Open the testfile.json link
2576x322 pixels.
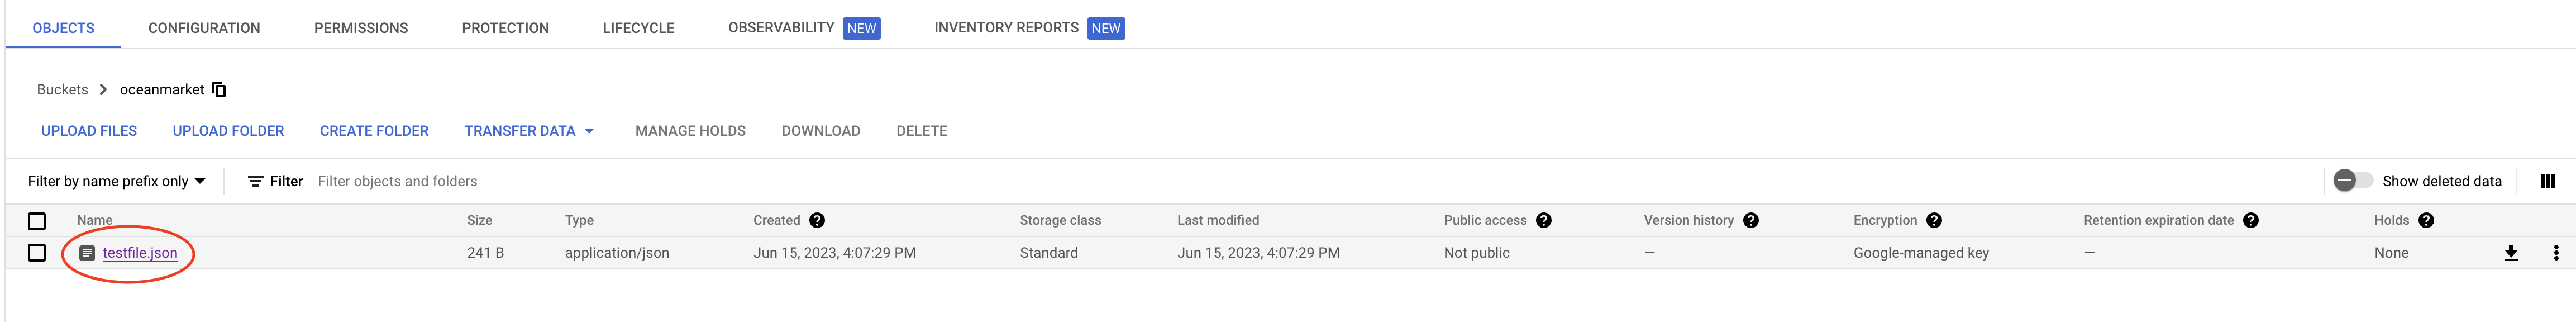(x=140, y=253)
